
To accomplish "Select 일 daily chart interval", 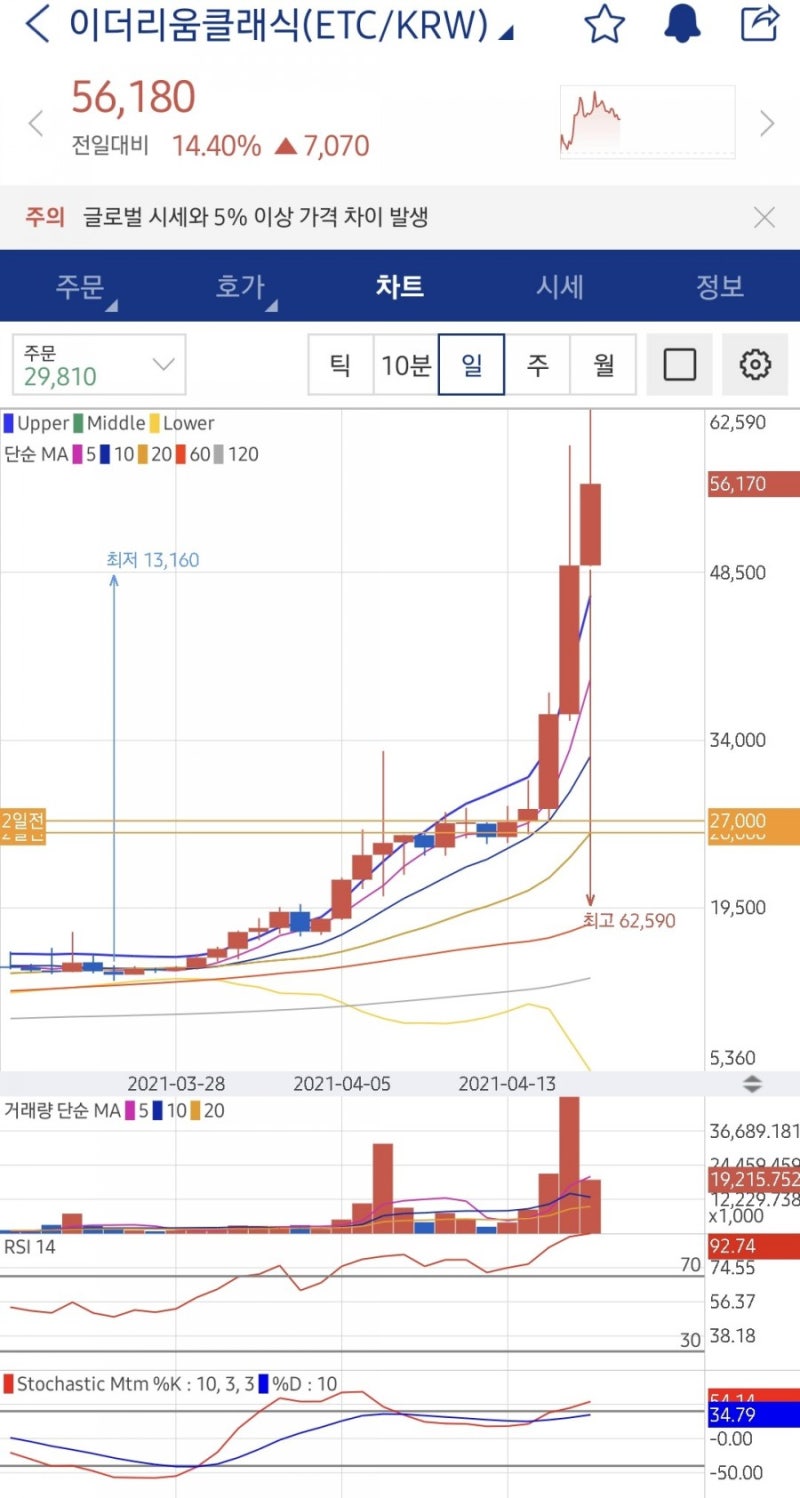I will pyautogui.click(x=471, y=365).
